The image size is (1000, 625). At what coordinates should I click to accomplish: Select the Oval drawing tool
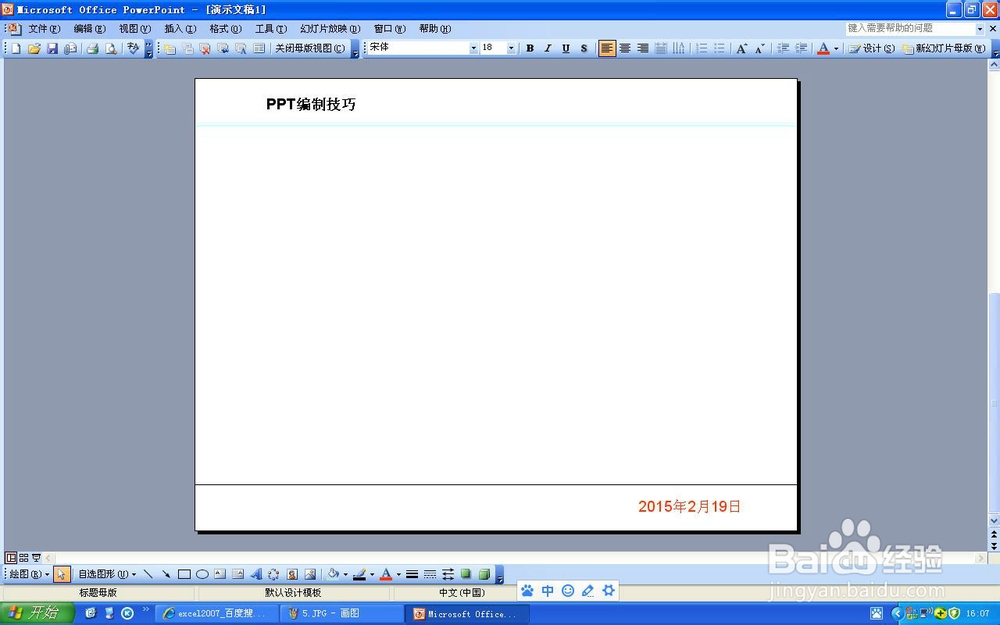pyautogui.click(x=203, y=574)
